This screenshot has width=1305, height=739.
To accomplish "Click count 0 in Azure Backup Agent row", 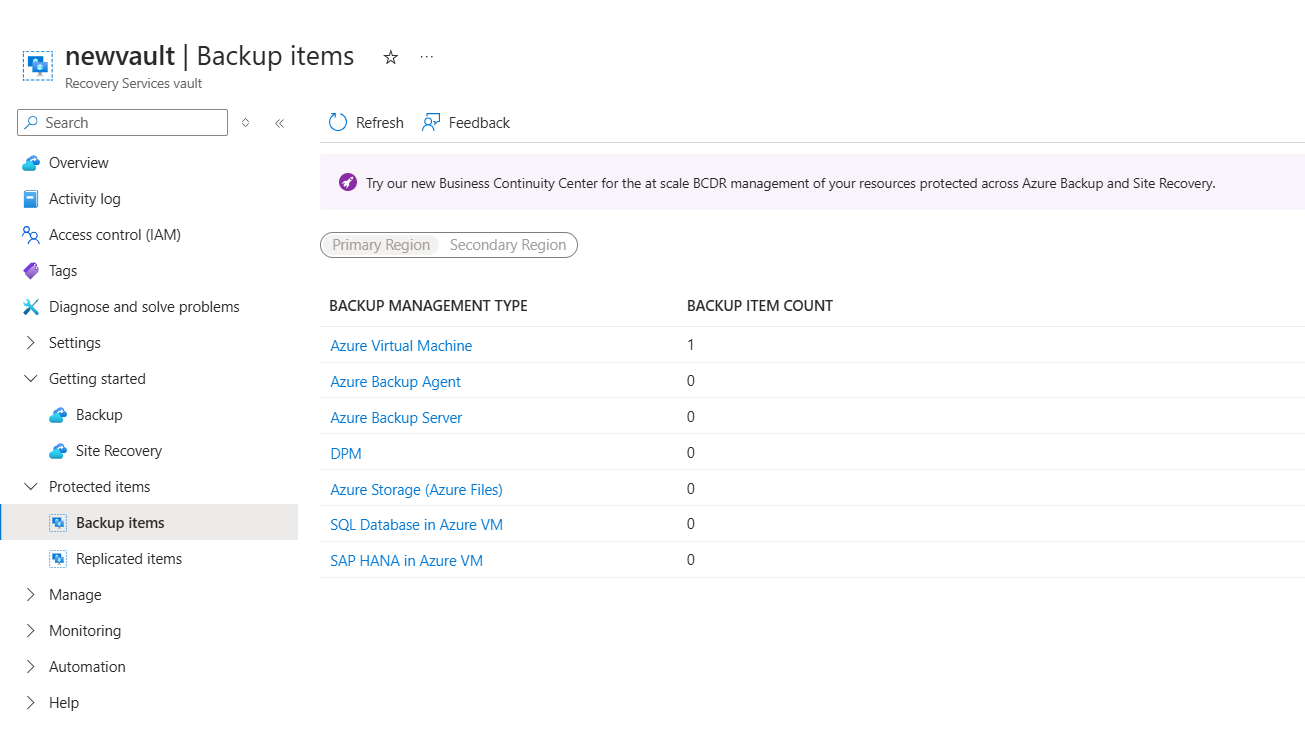I will point(691,381).
